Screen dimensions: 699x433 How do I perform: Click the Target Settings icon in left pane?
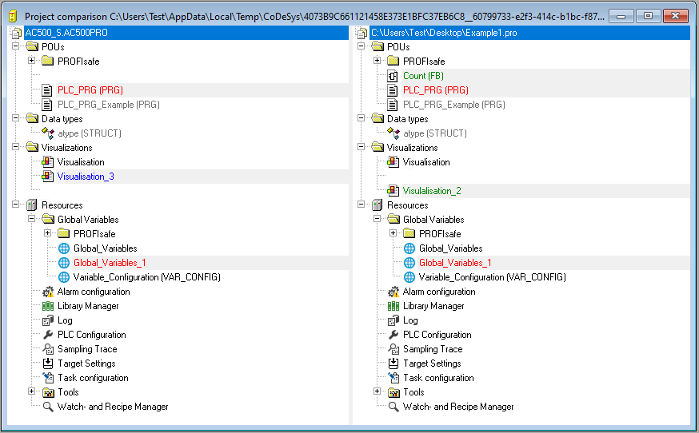click(47, 364)
